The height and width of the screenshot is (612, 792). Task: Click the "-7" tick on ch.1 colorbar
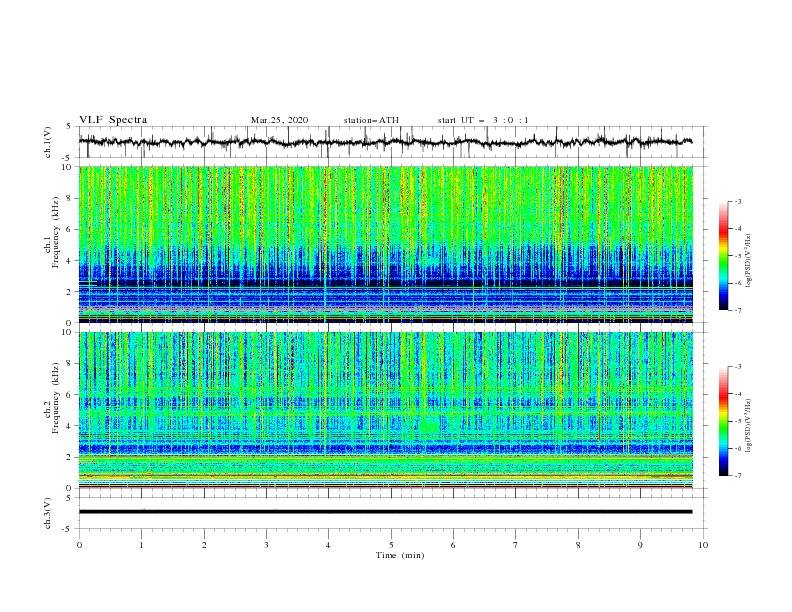tap(737, 310)
